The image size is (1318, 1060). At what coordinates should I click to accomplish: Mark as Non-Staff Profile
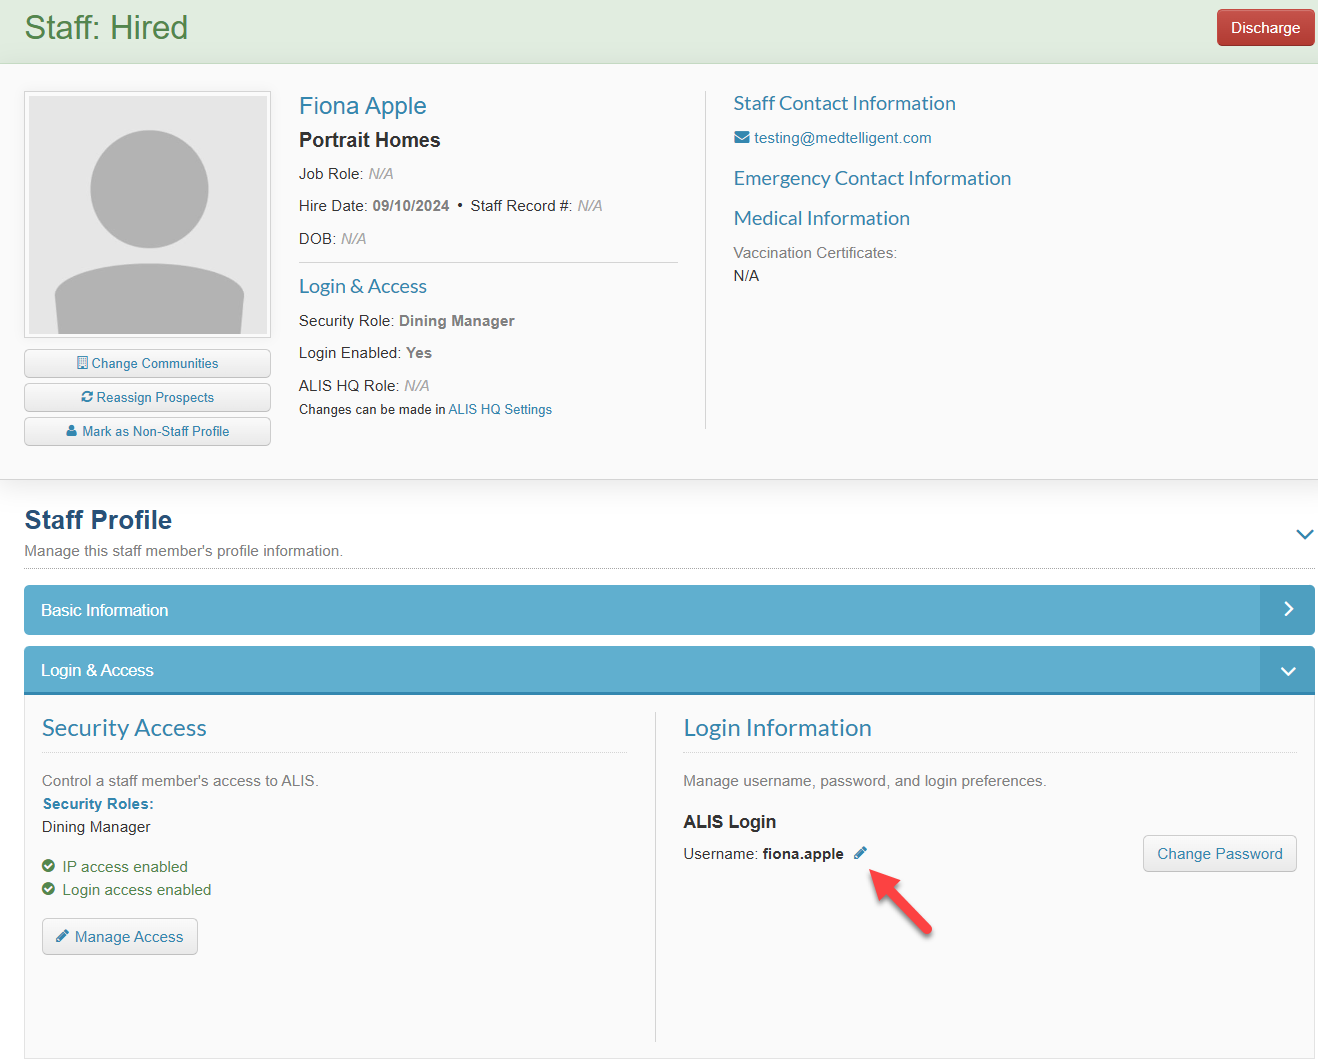pos(147,431)
